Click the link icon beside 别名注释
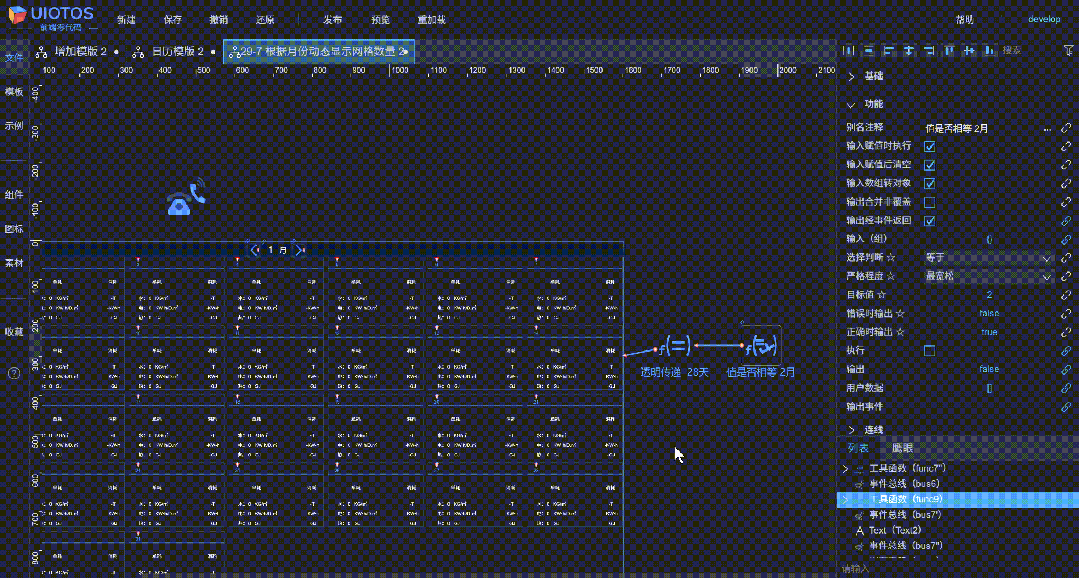This screenshot has height=578, width=1079. pos(1066,129)
